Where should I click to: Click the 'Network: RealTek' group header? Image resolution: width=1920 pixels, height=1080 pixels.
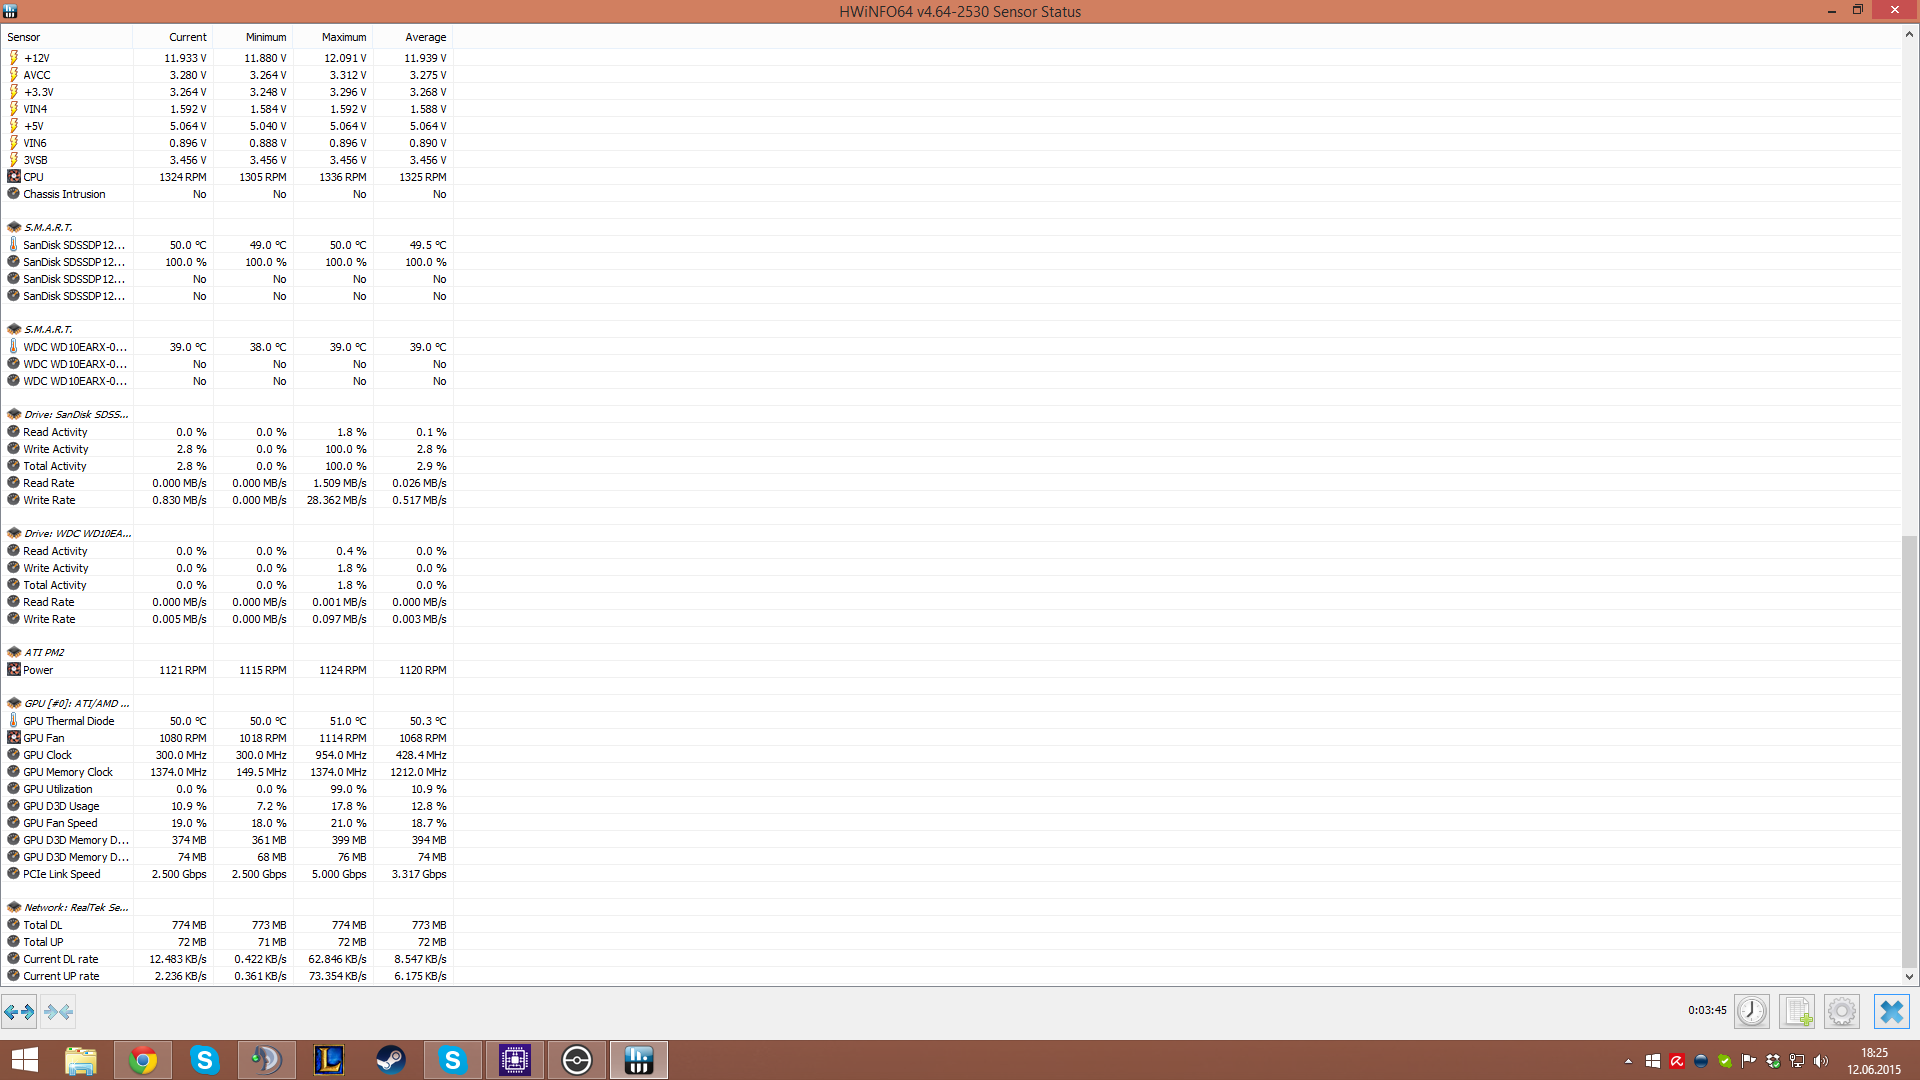(76, 907)
